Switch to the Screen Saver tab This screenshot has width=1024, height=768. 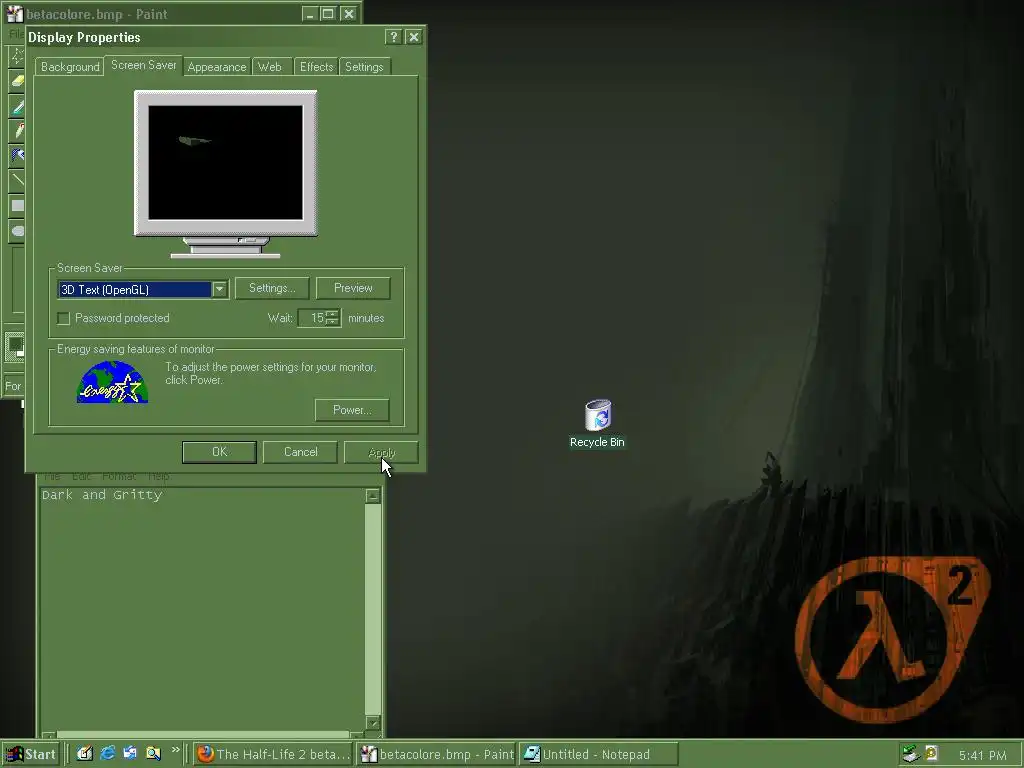(x=144, y=65)
